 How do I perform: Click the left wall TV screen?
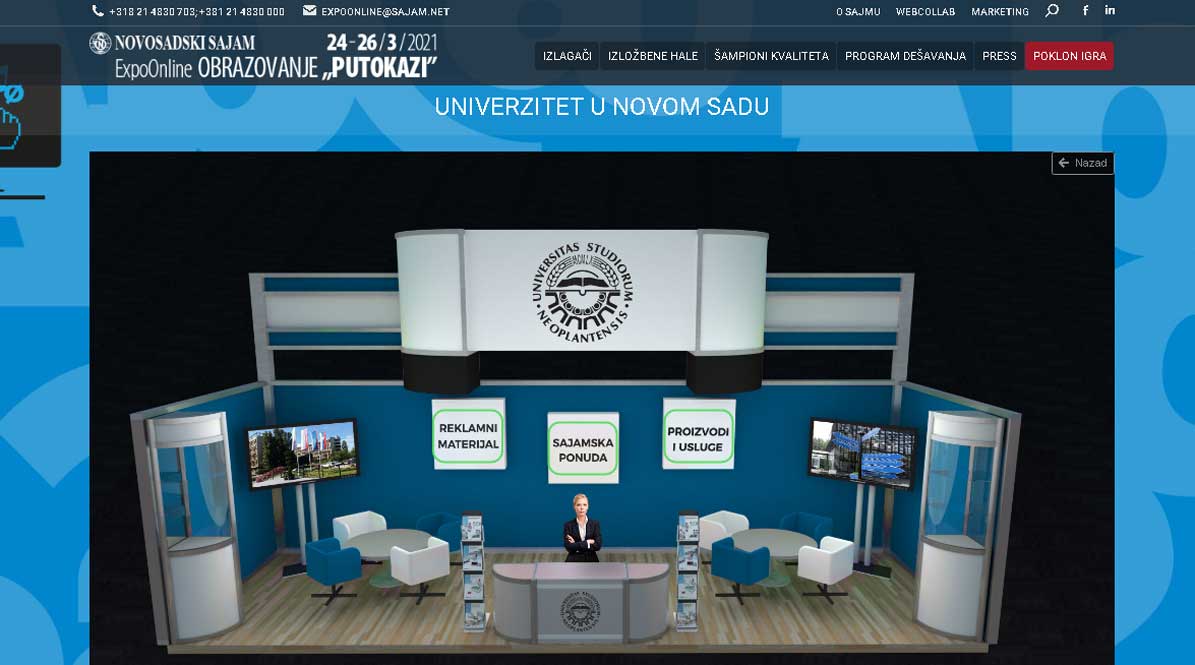coord(303,453)
